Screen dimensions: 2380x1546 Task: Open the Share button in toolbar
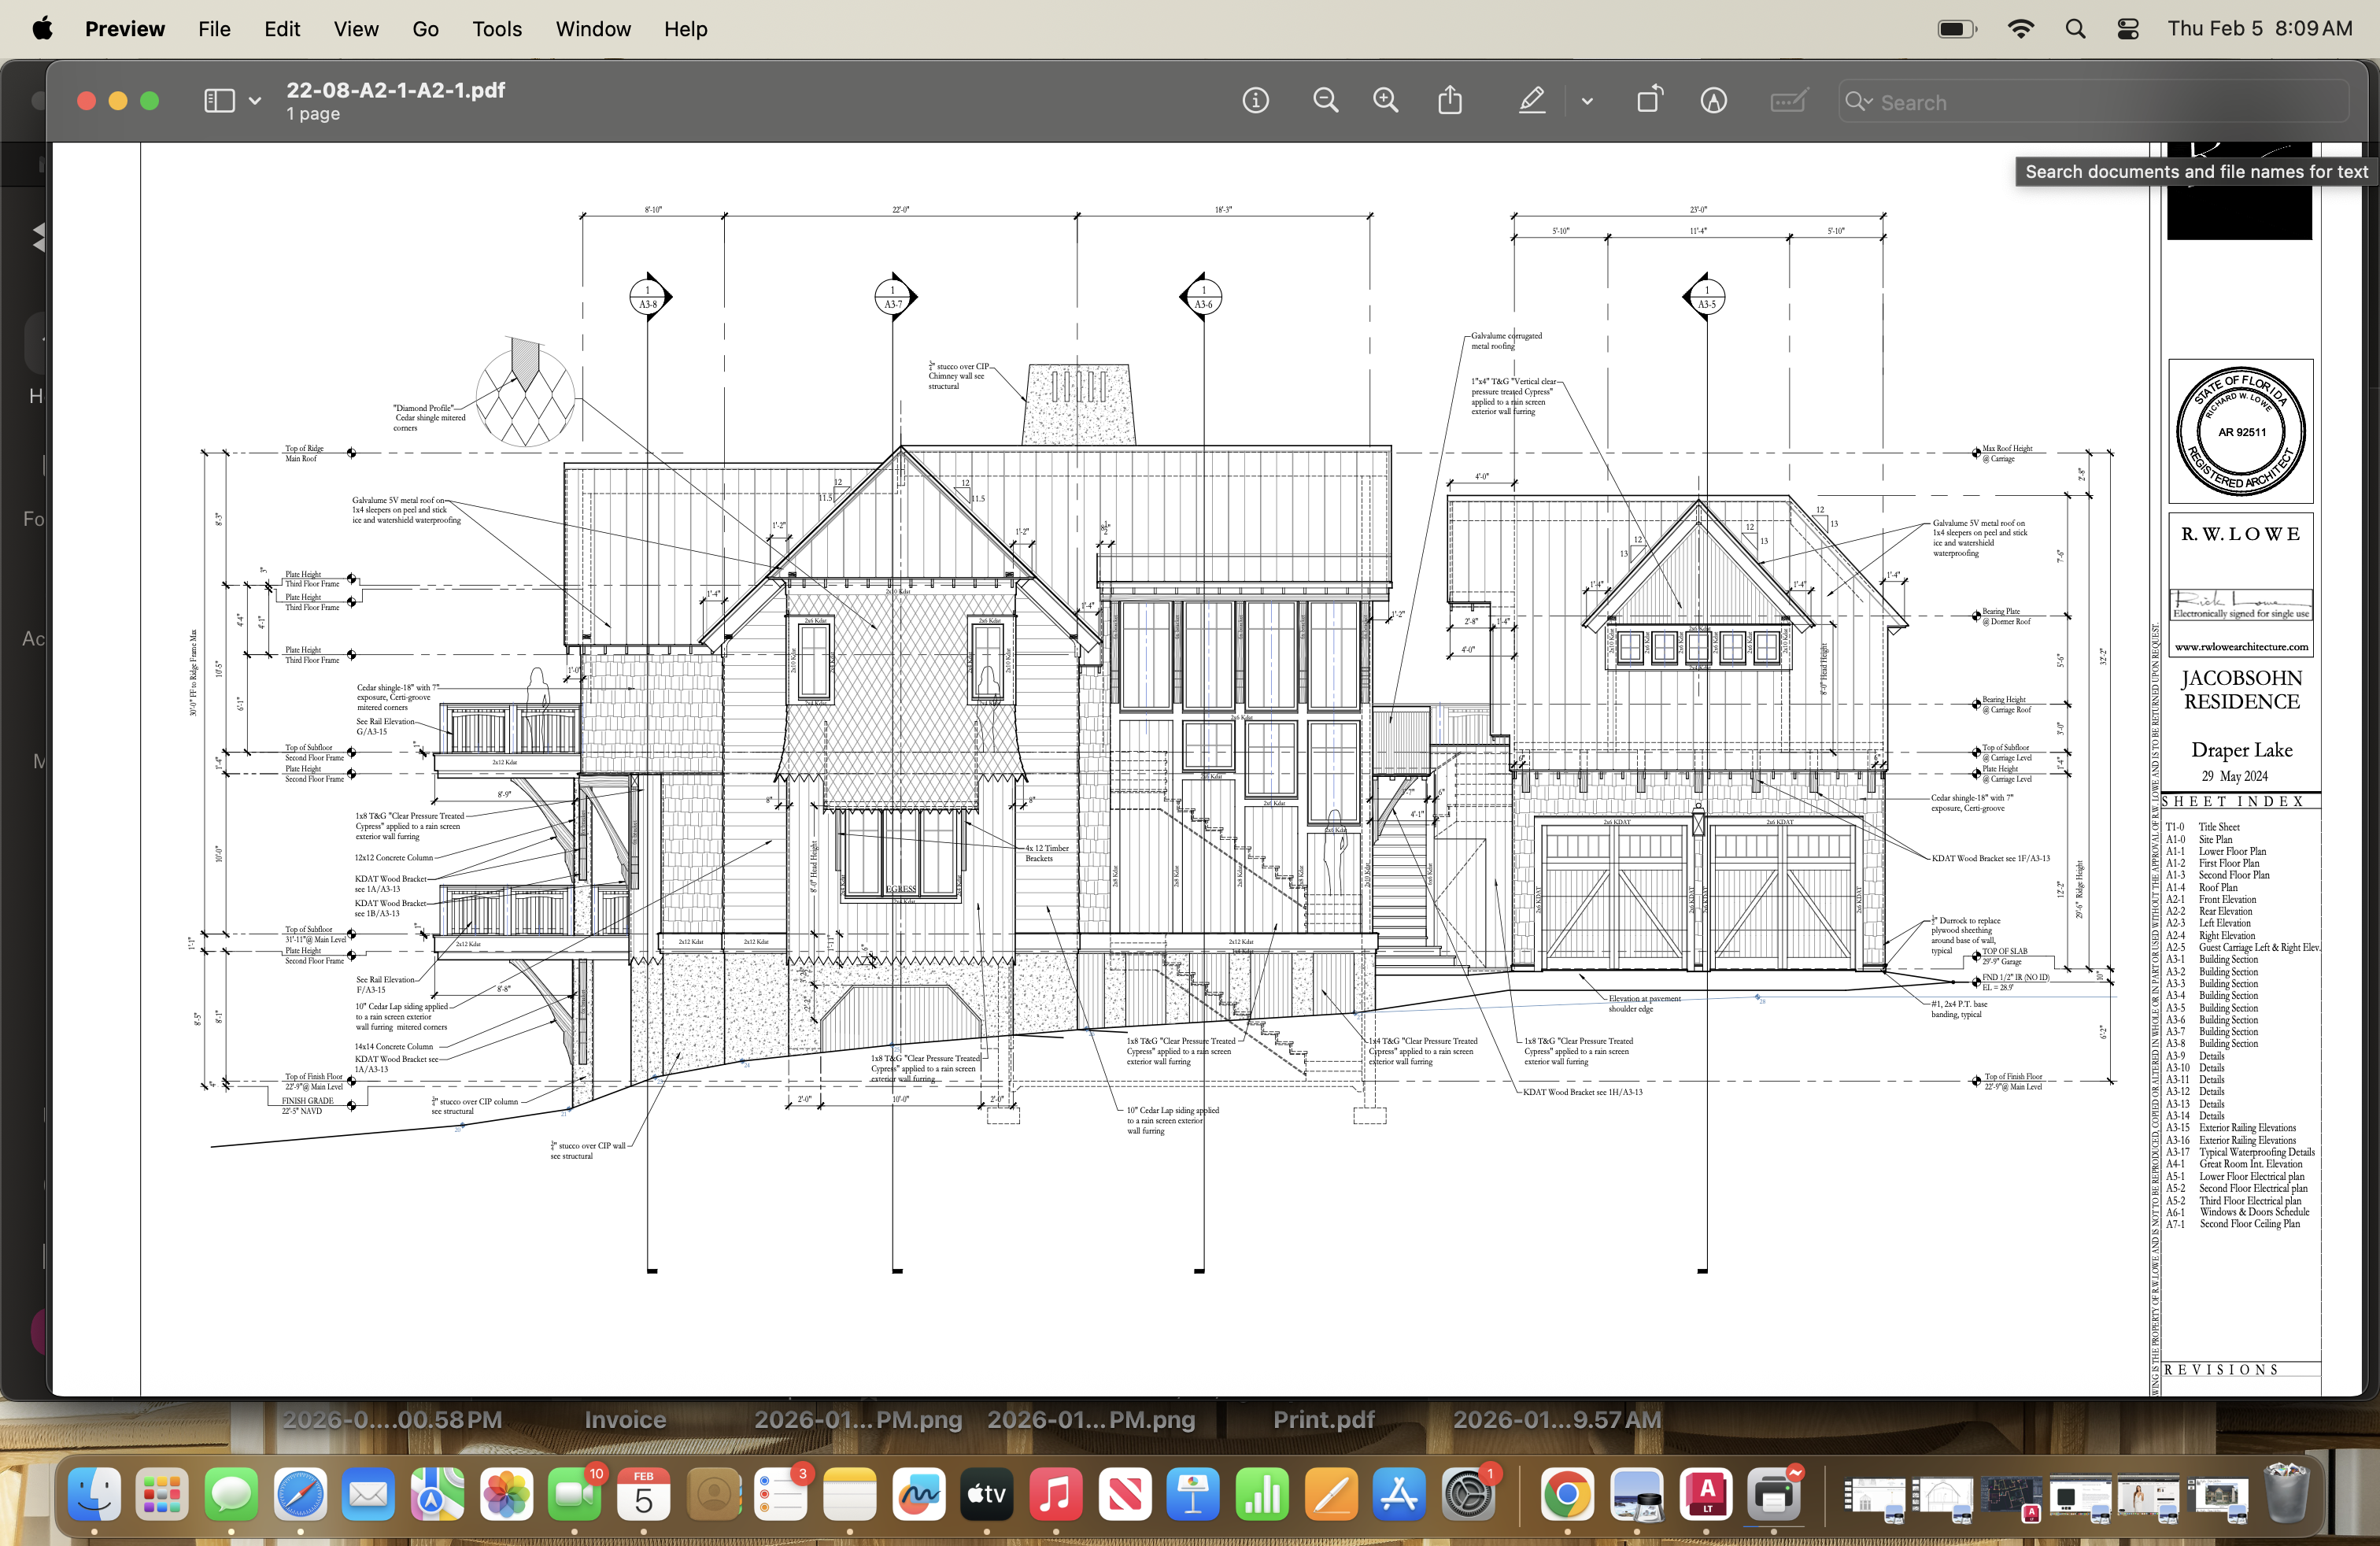tap(1450, 101)
